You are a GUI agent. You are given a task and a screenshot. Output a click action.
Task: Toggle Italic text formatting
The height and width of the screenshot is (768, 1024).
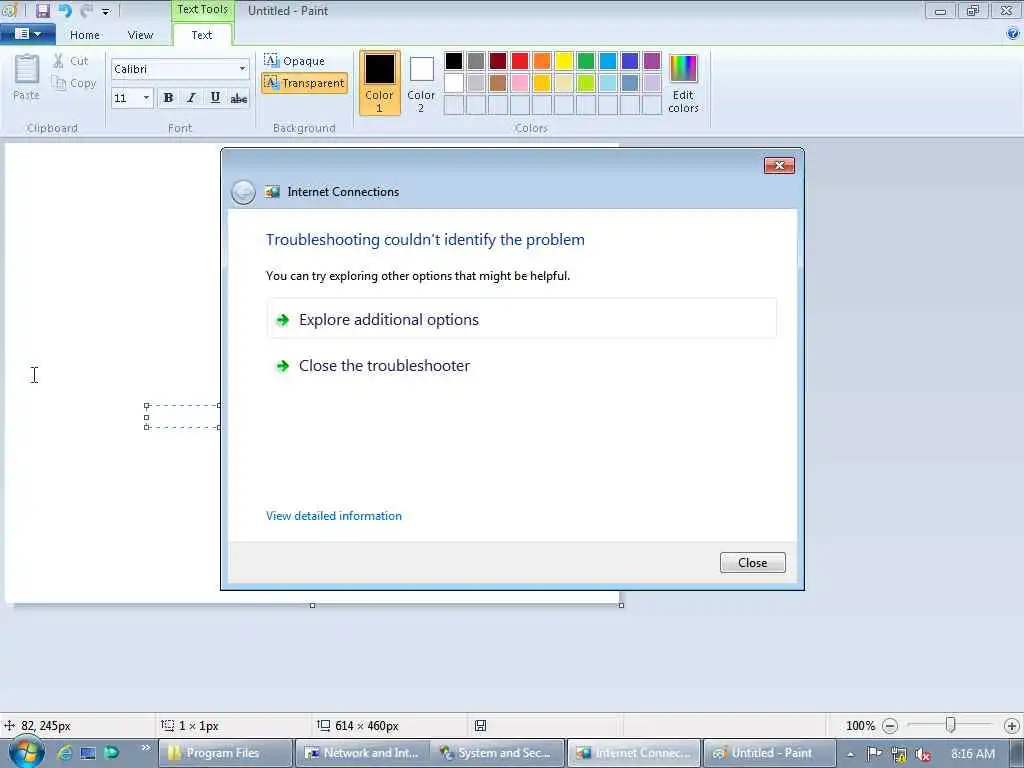[x=191, y=98]
